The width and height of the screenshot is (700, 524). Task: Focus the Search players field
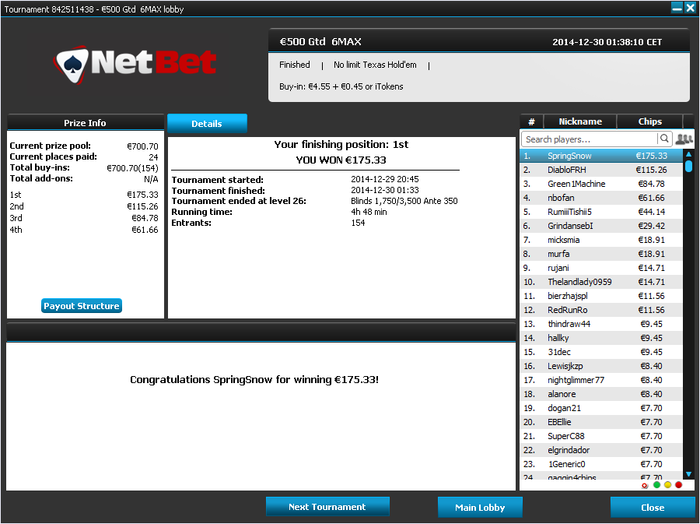point(589,139)
